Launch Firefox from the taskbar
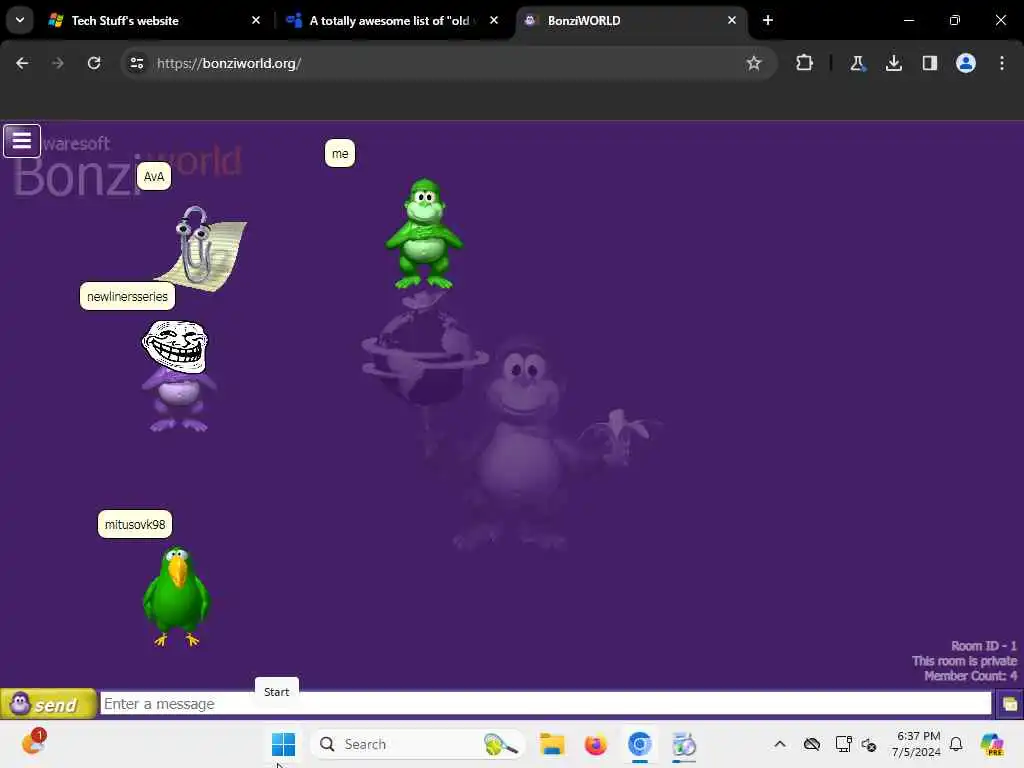The width and height of the screenshot is (1024, 768). (x=596, y=744)
